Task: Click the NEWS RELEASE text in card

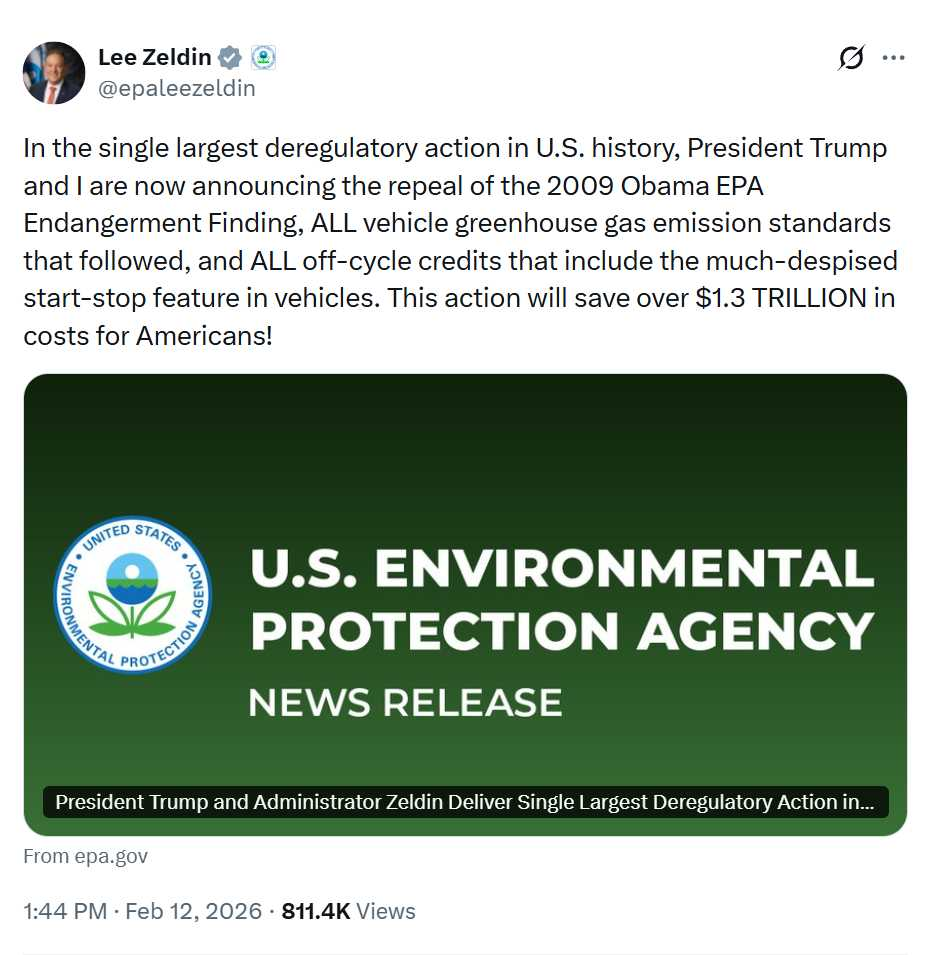Action: click(405, 702)
